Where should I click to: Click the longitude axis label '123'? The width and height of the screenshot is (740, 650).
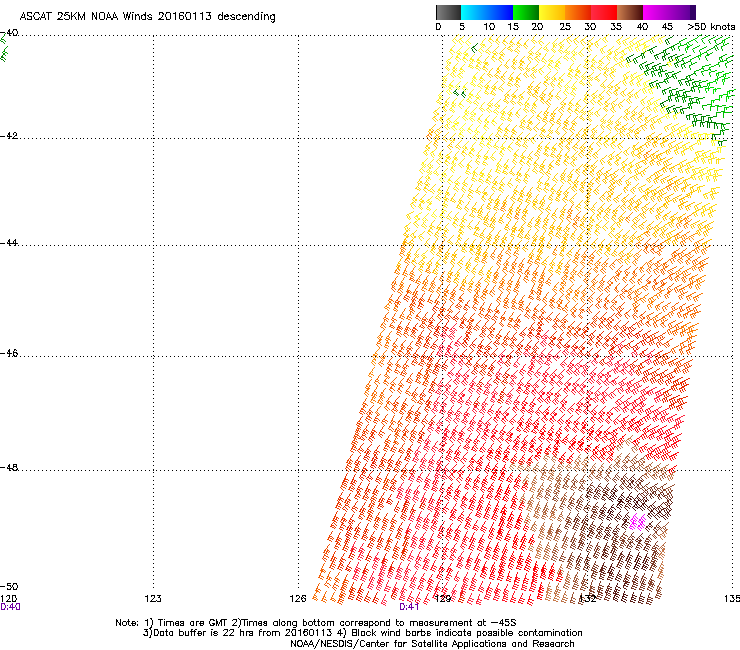click(153, 599)
